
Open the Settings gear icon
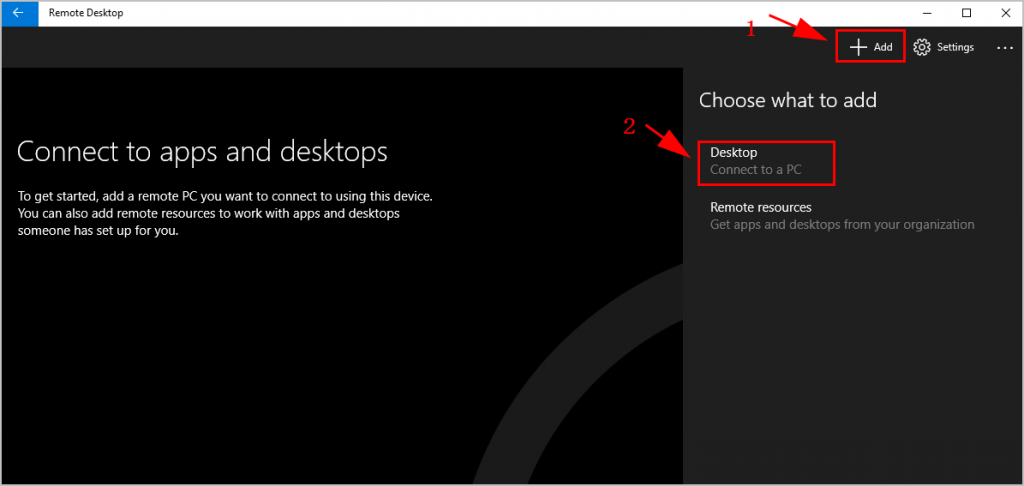pos(922,47)
